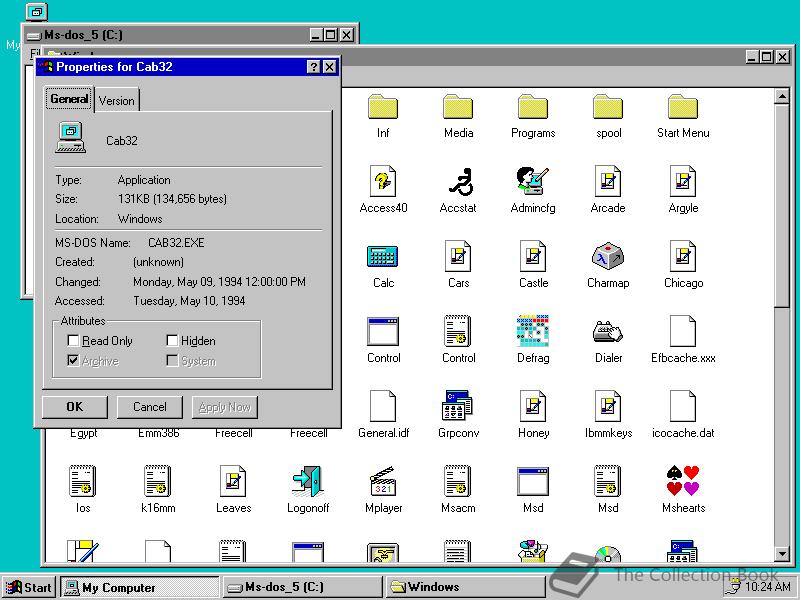
Task: Switch to My Computer taskbar button
Action: pos(140,587)
